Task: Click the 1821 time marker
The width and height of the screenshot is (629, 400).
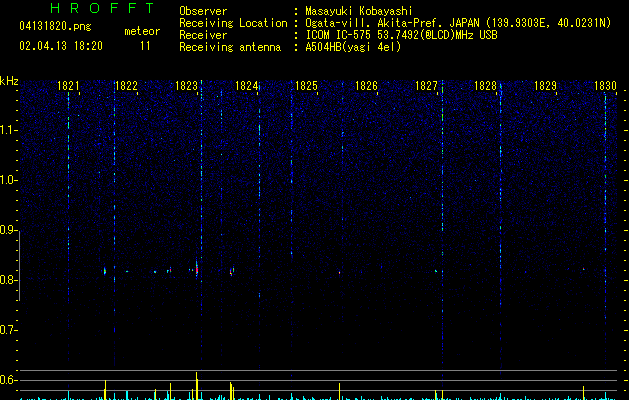Action: tap(68, 86)
